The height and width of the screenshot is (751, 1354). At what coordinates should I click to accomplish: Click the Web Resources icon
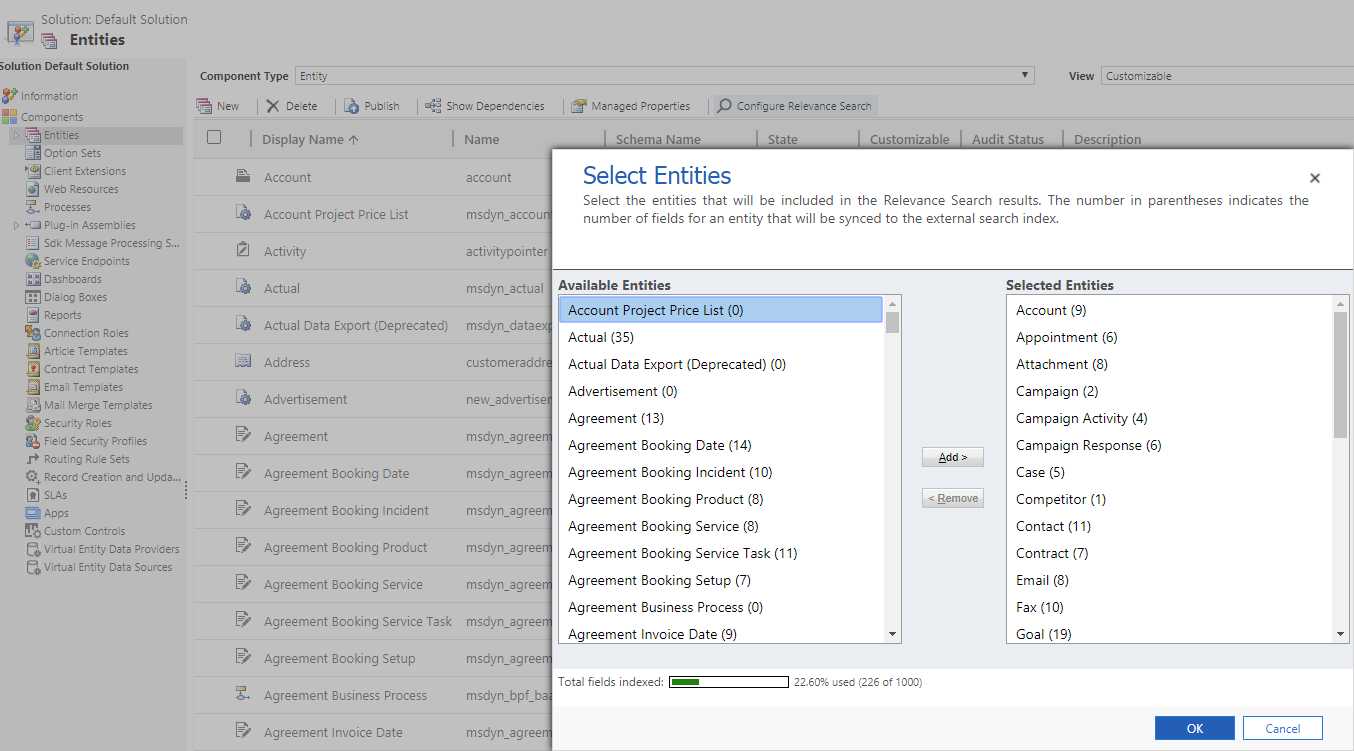pyautogui.click(x=33, y=189)
